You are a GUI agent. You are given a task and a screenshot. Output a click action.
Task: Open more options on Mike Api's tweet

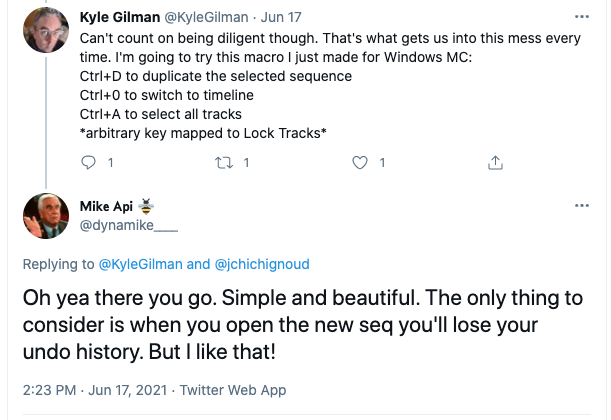click(x=582, y=205)
